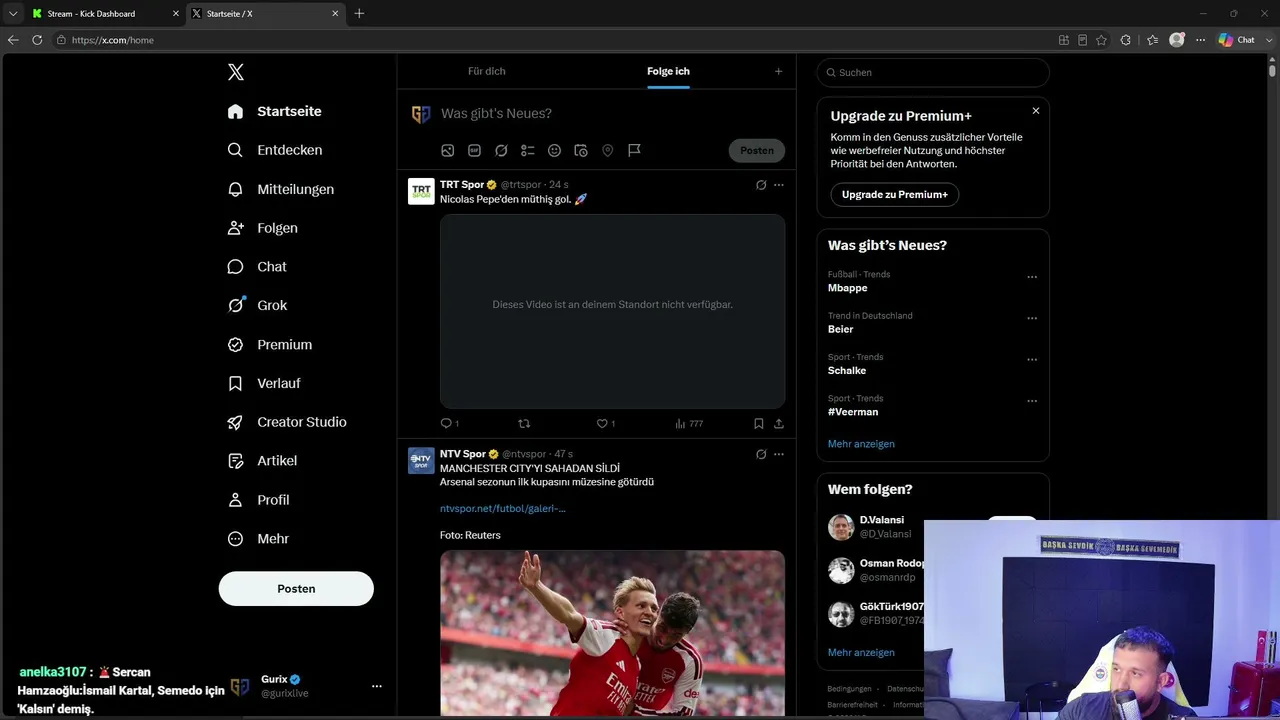Open the browser profile menu
Image resolution: width=1280 pixels, height=720 pixels.
(1177, 40)
